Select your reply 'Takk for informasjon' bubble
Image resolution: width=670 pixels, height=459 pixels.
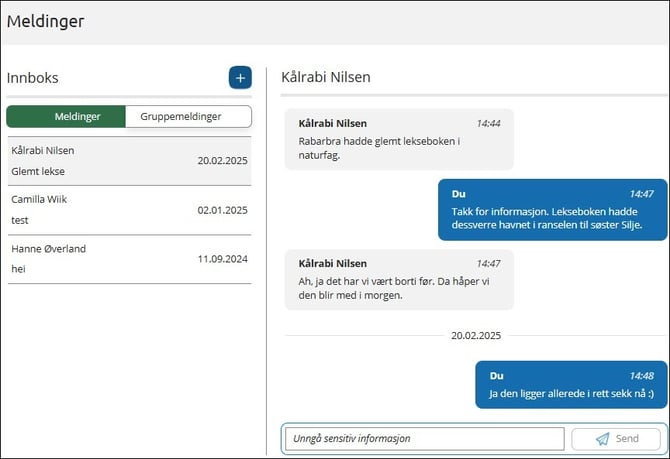pyautogui.click(x=552, y=209)
